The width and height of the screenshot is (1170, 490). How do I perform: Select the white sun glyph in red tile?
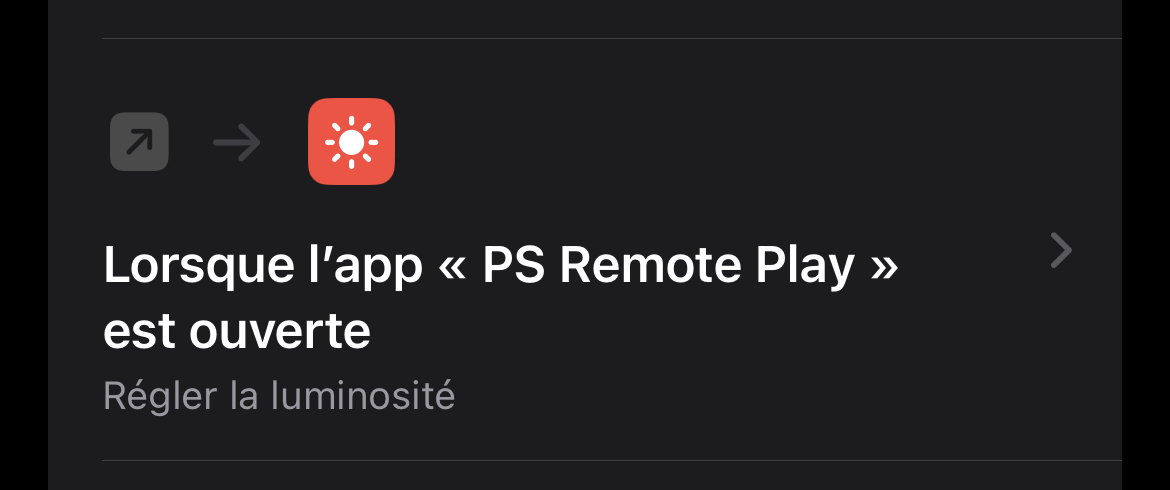(351, 142)
